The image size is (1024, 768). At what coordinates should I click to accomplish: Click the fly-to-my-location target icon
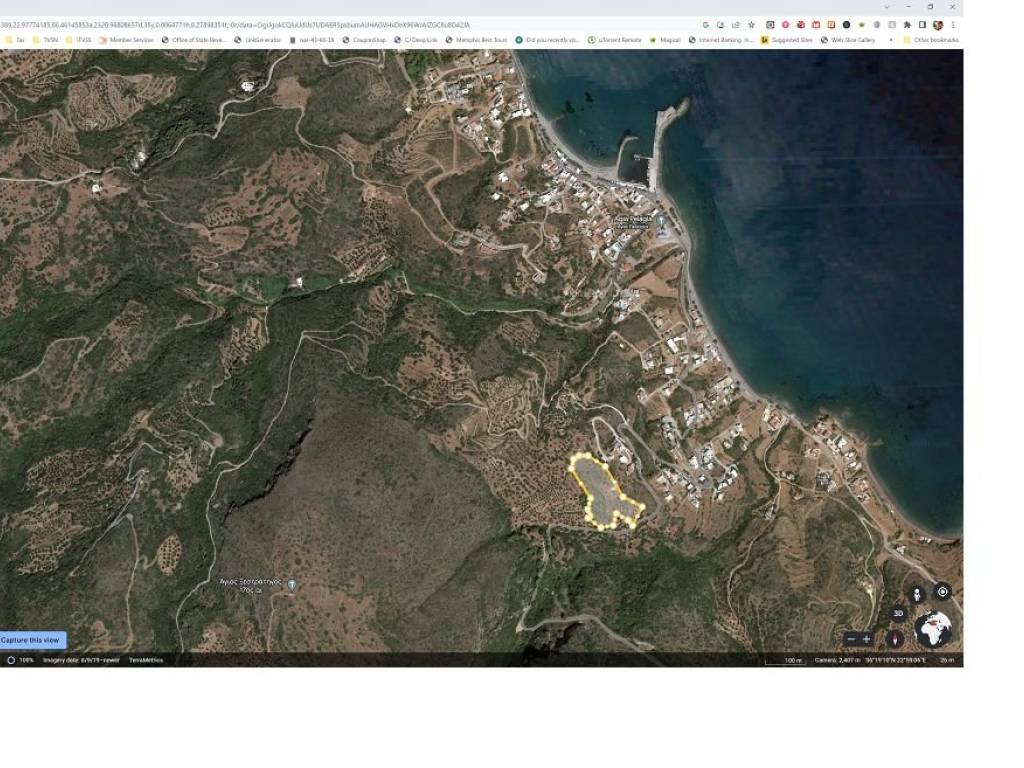[942, 592]
